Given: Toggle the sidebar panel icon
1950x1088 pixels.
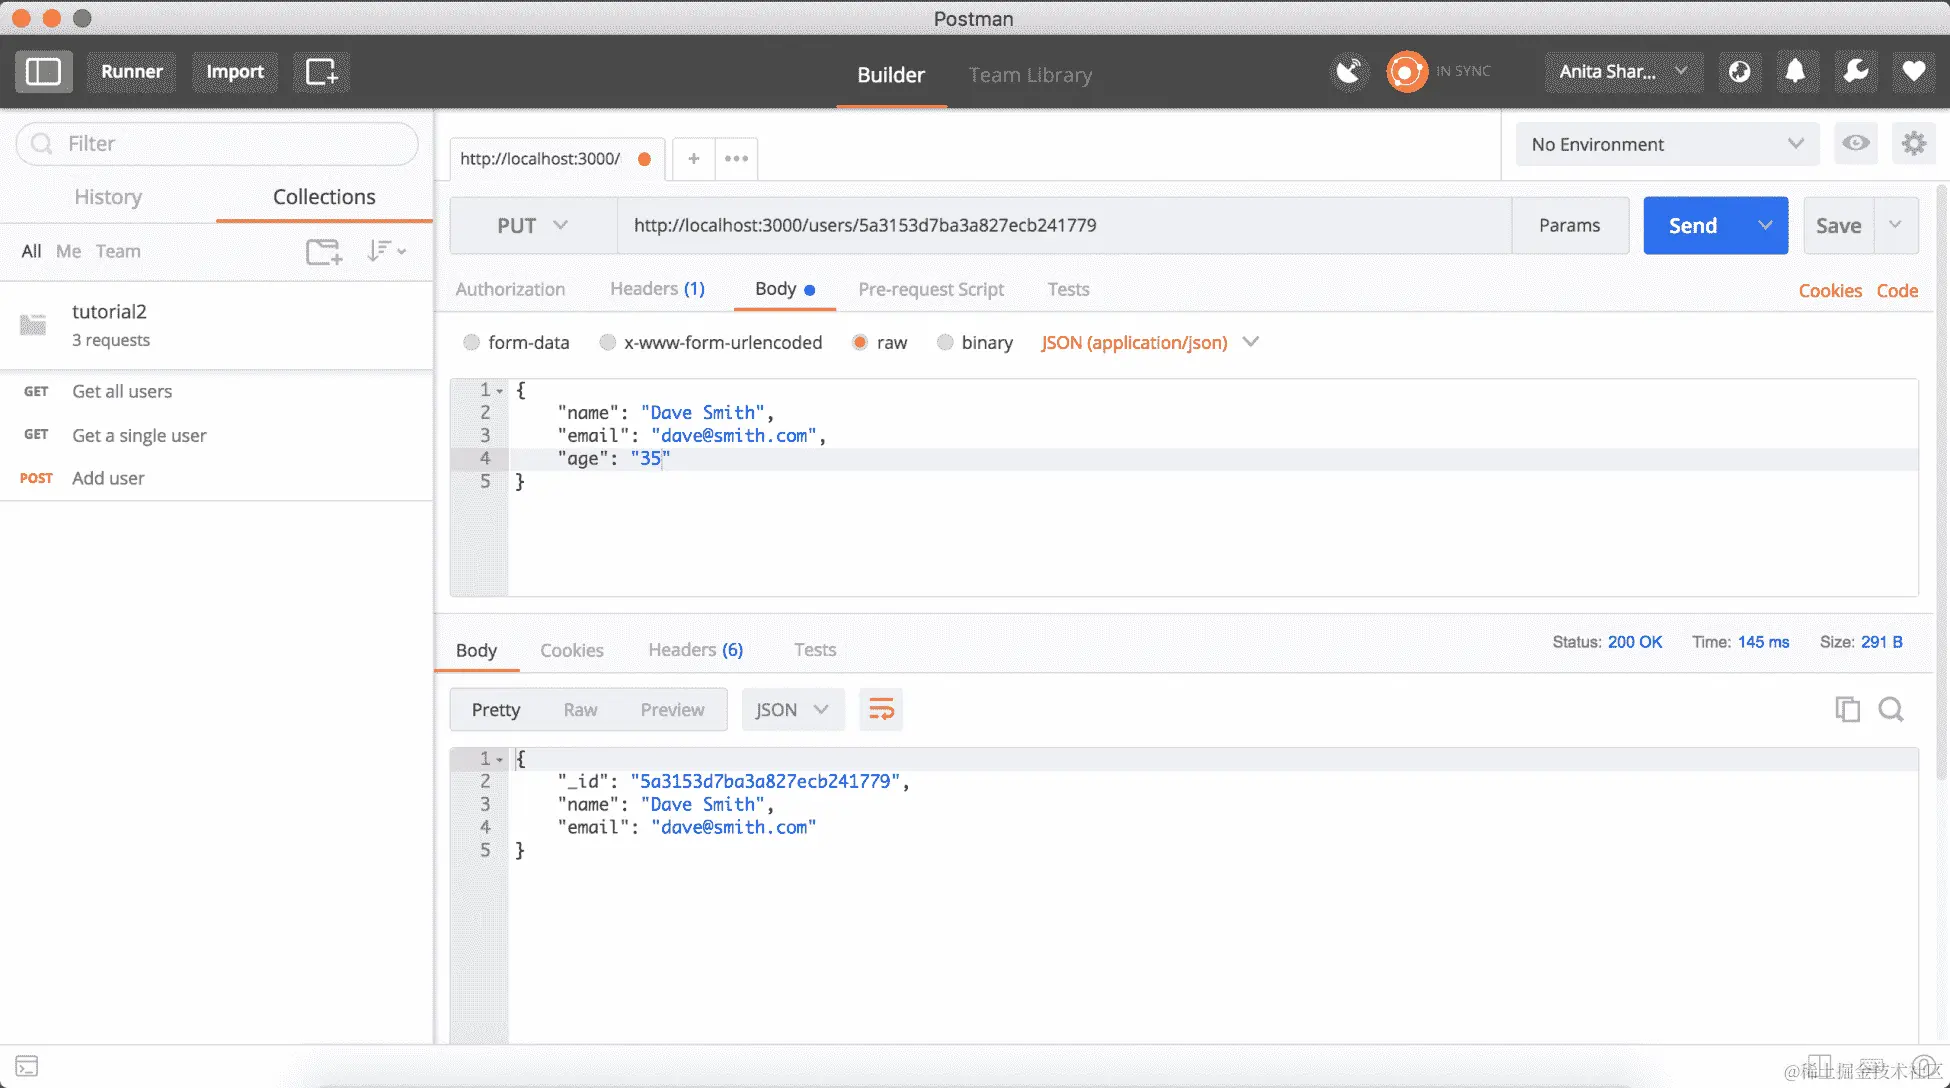Looking at the screenshot, I should click(43, 72).
